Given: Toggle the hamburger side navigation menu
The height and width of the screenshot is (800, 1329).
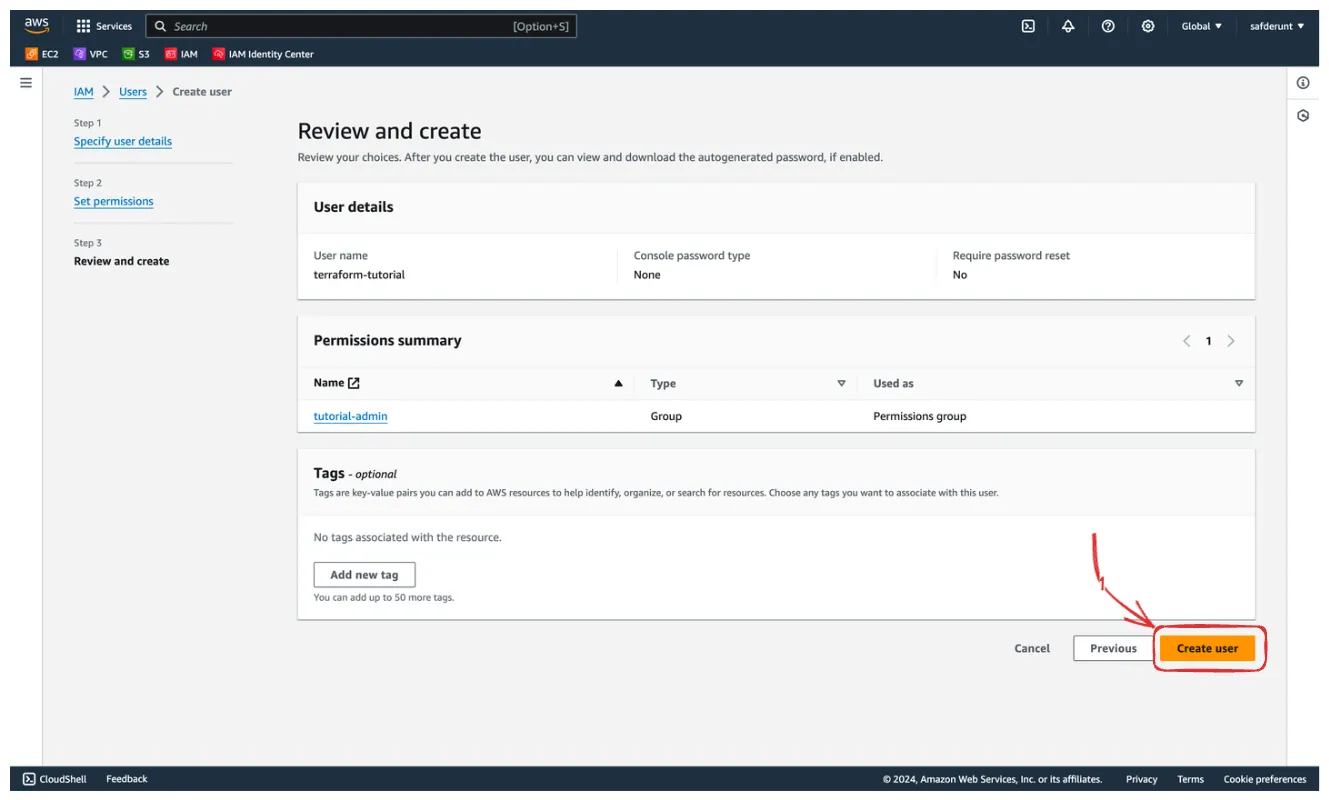Looking at the screenshot, I should click(x=26, y=83).
